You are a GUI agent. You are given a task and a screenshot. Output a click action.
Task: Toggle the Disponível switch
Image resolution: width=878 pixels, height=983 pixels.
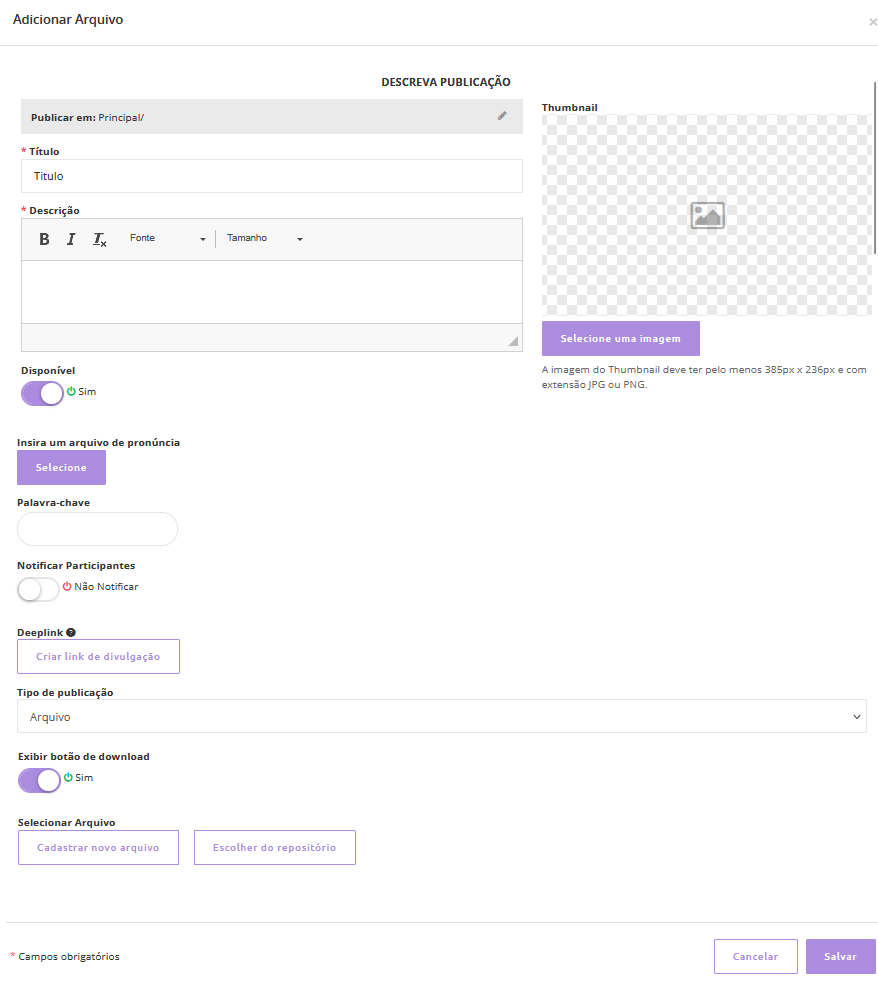[42, 393]
